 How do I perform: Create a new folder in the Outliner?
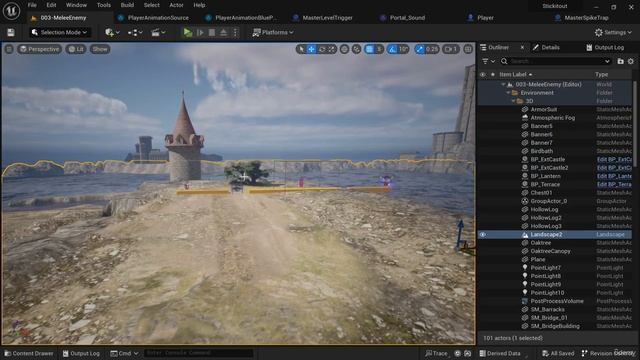click(x=620, y=61)
